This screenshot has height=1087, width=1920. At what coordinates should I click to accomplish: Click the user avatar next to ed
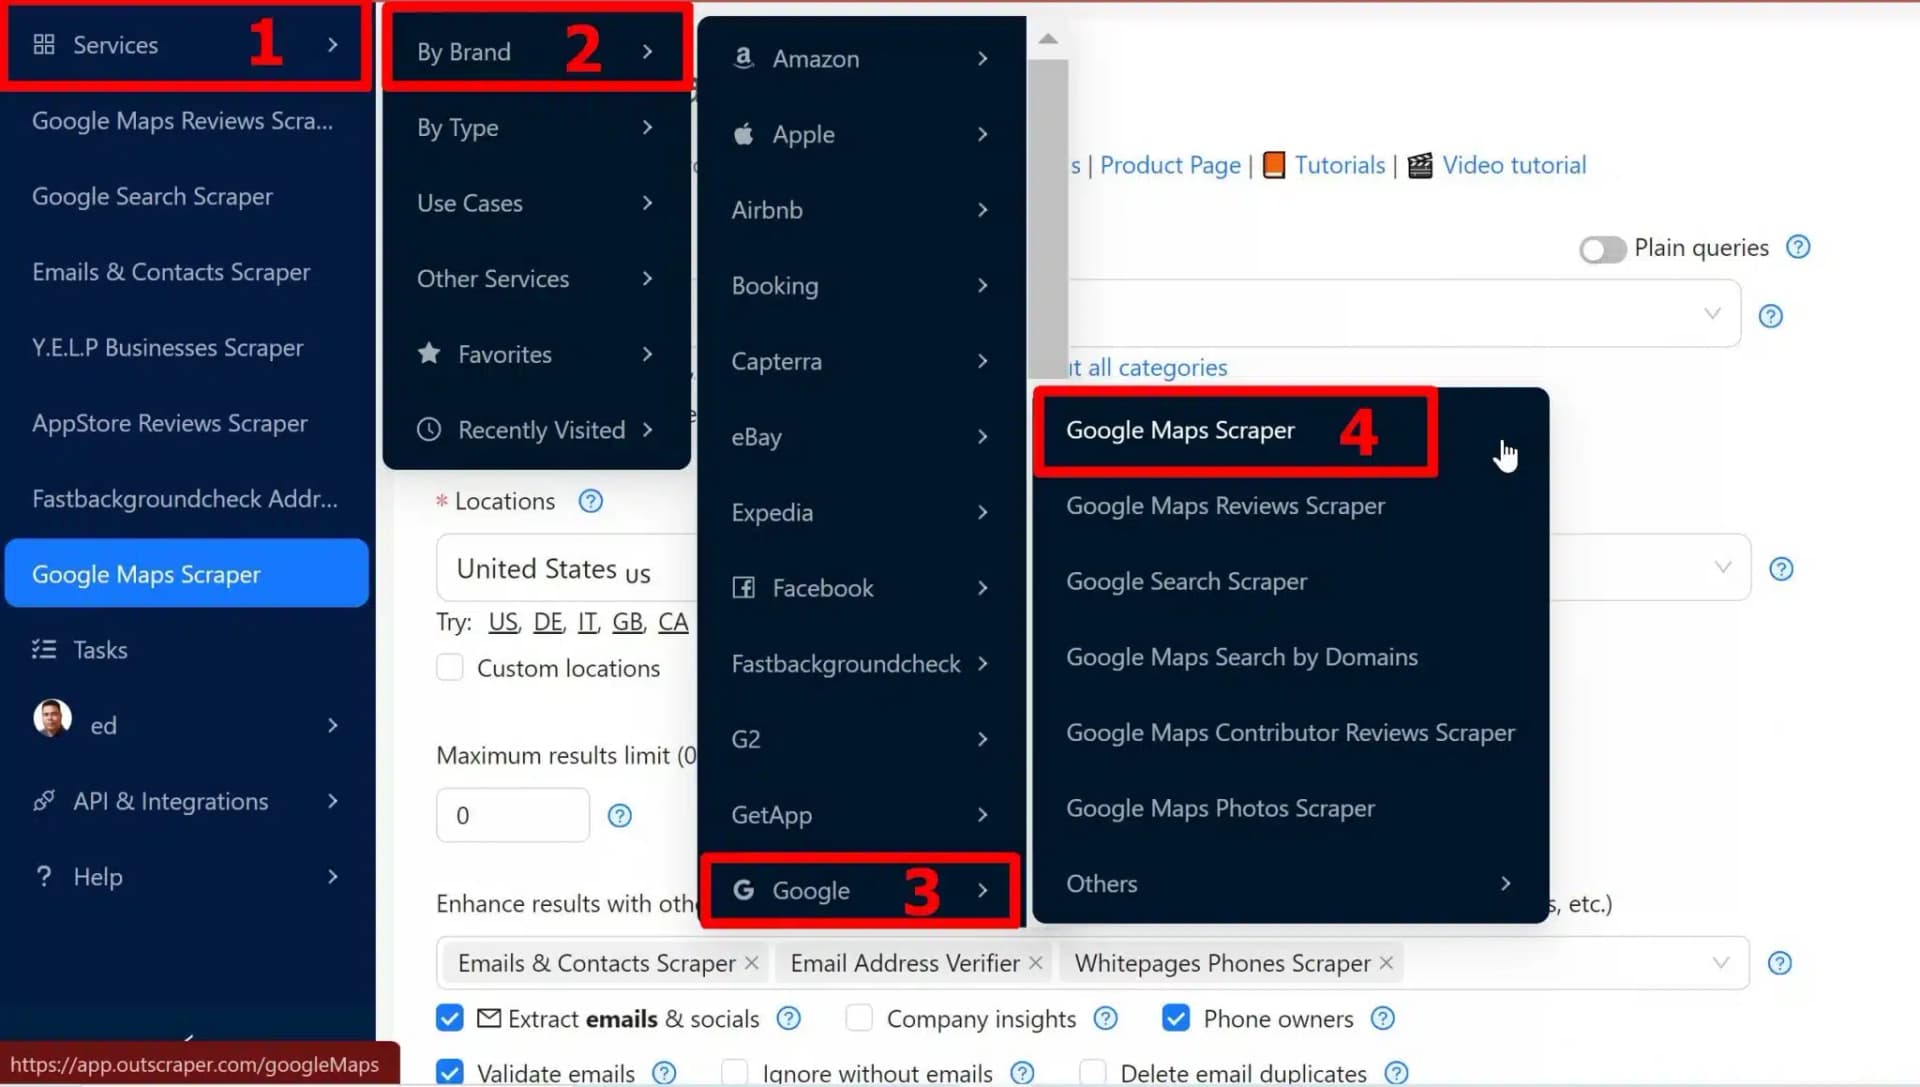coord(52,718)
